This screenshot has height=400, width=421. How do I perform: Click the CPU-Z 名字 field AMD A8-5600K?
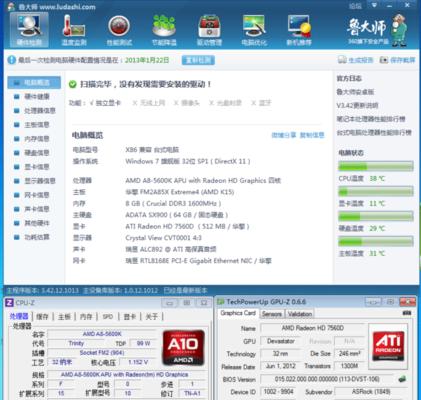pyautogui.click(x=102, y=334)
